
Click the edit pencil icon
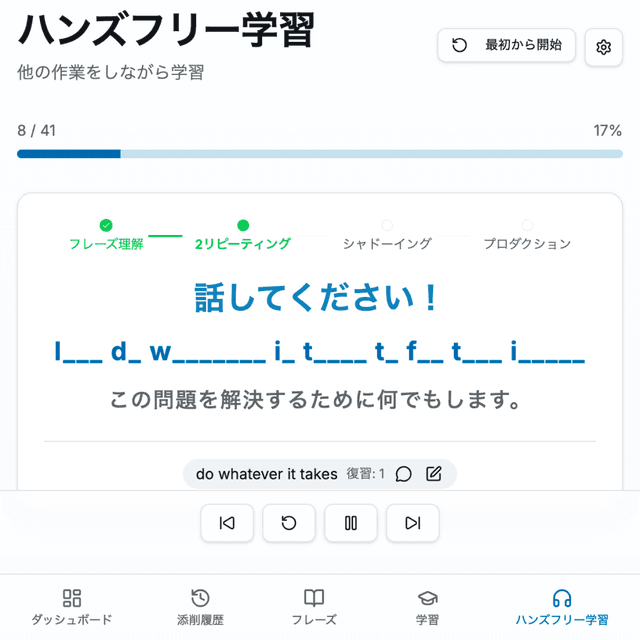(x=433, y=474)
